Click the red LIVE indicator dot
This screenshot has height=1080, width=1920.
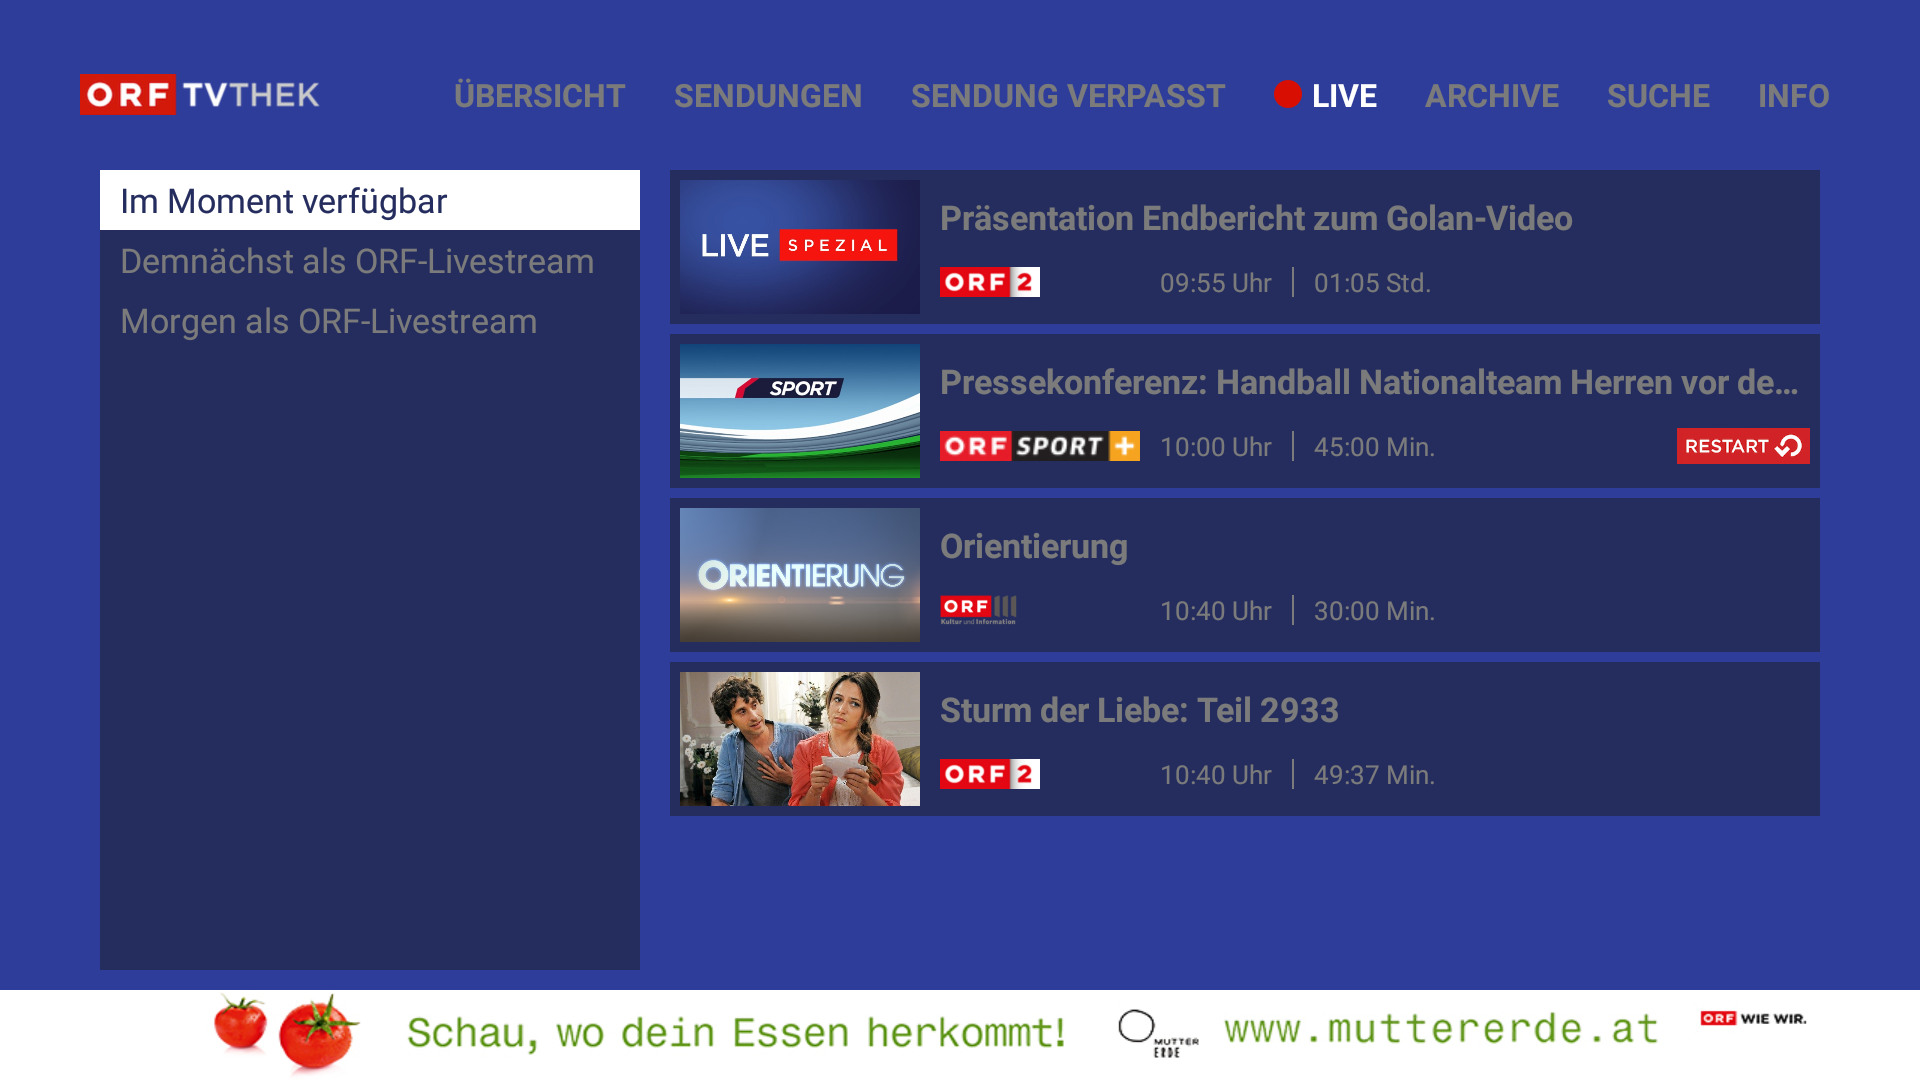1288,96
